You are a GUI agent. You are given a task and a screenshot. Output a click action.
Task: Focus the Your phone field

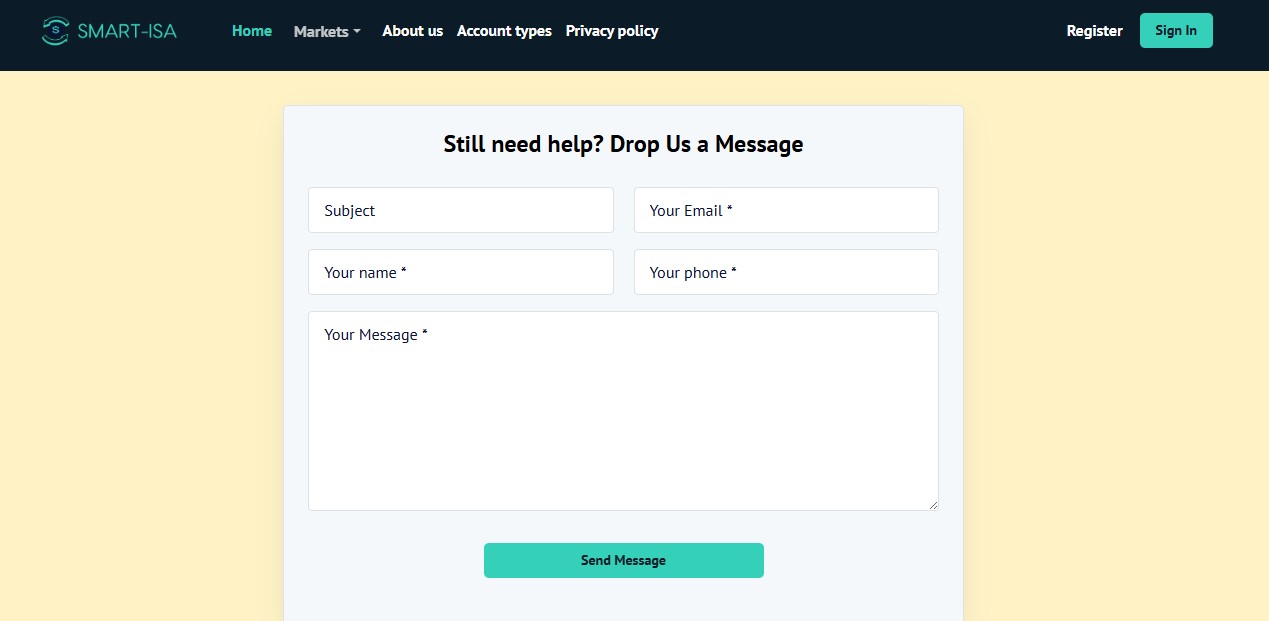click(786, 272)
